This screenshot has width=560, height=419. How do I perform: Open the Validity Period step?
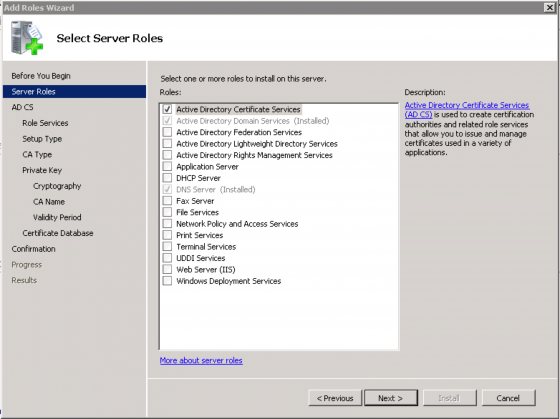57,217
